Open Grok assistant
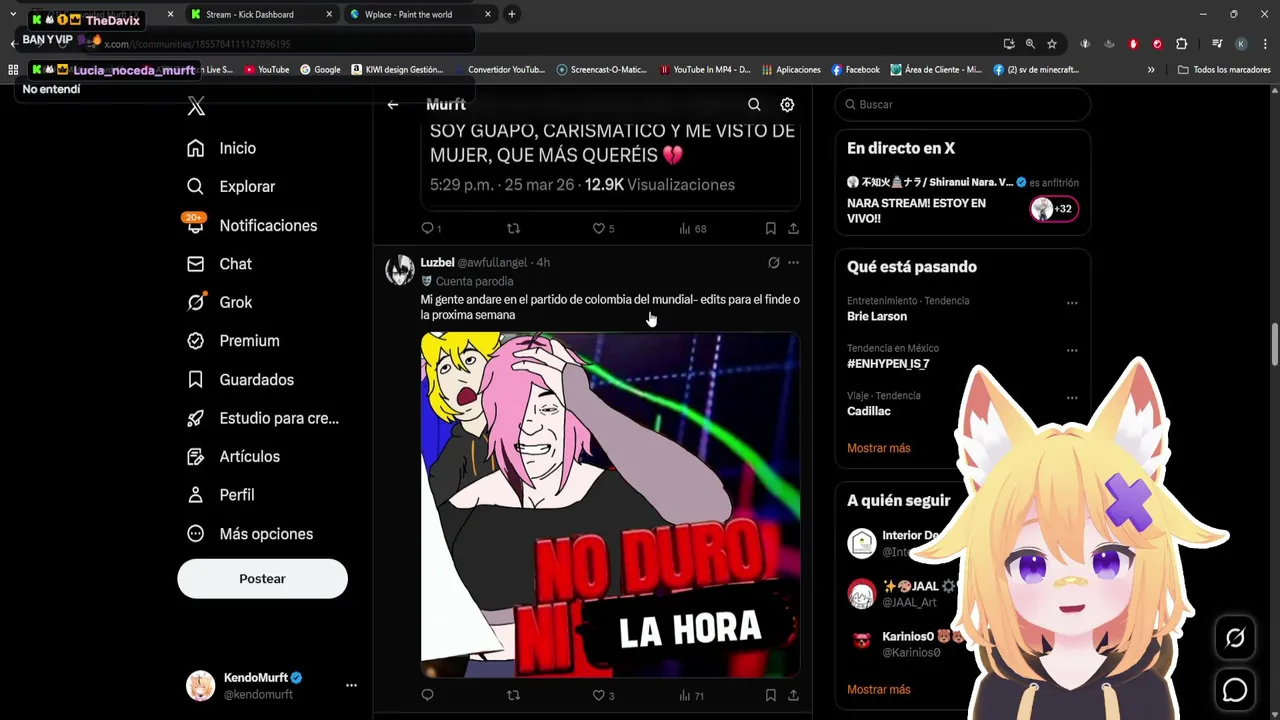 (x=219, y=302)
